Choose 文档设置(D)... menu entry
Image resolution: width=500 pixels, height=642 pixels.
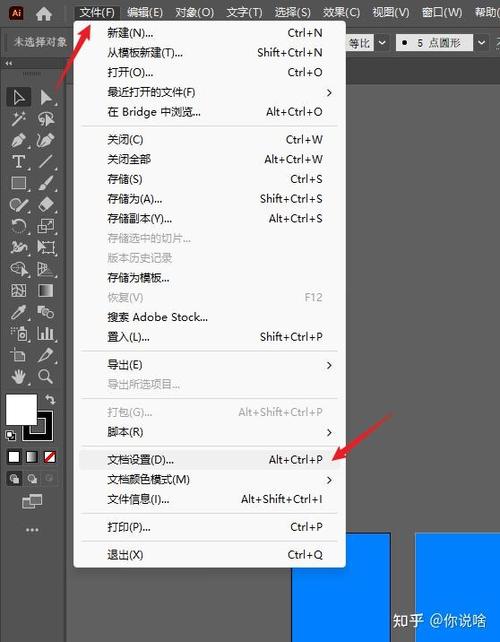pos(209,460)
